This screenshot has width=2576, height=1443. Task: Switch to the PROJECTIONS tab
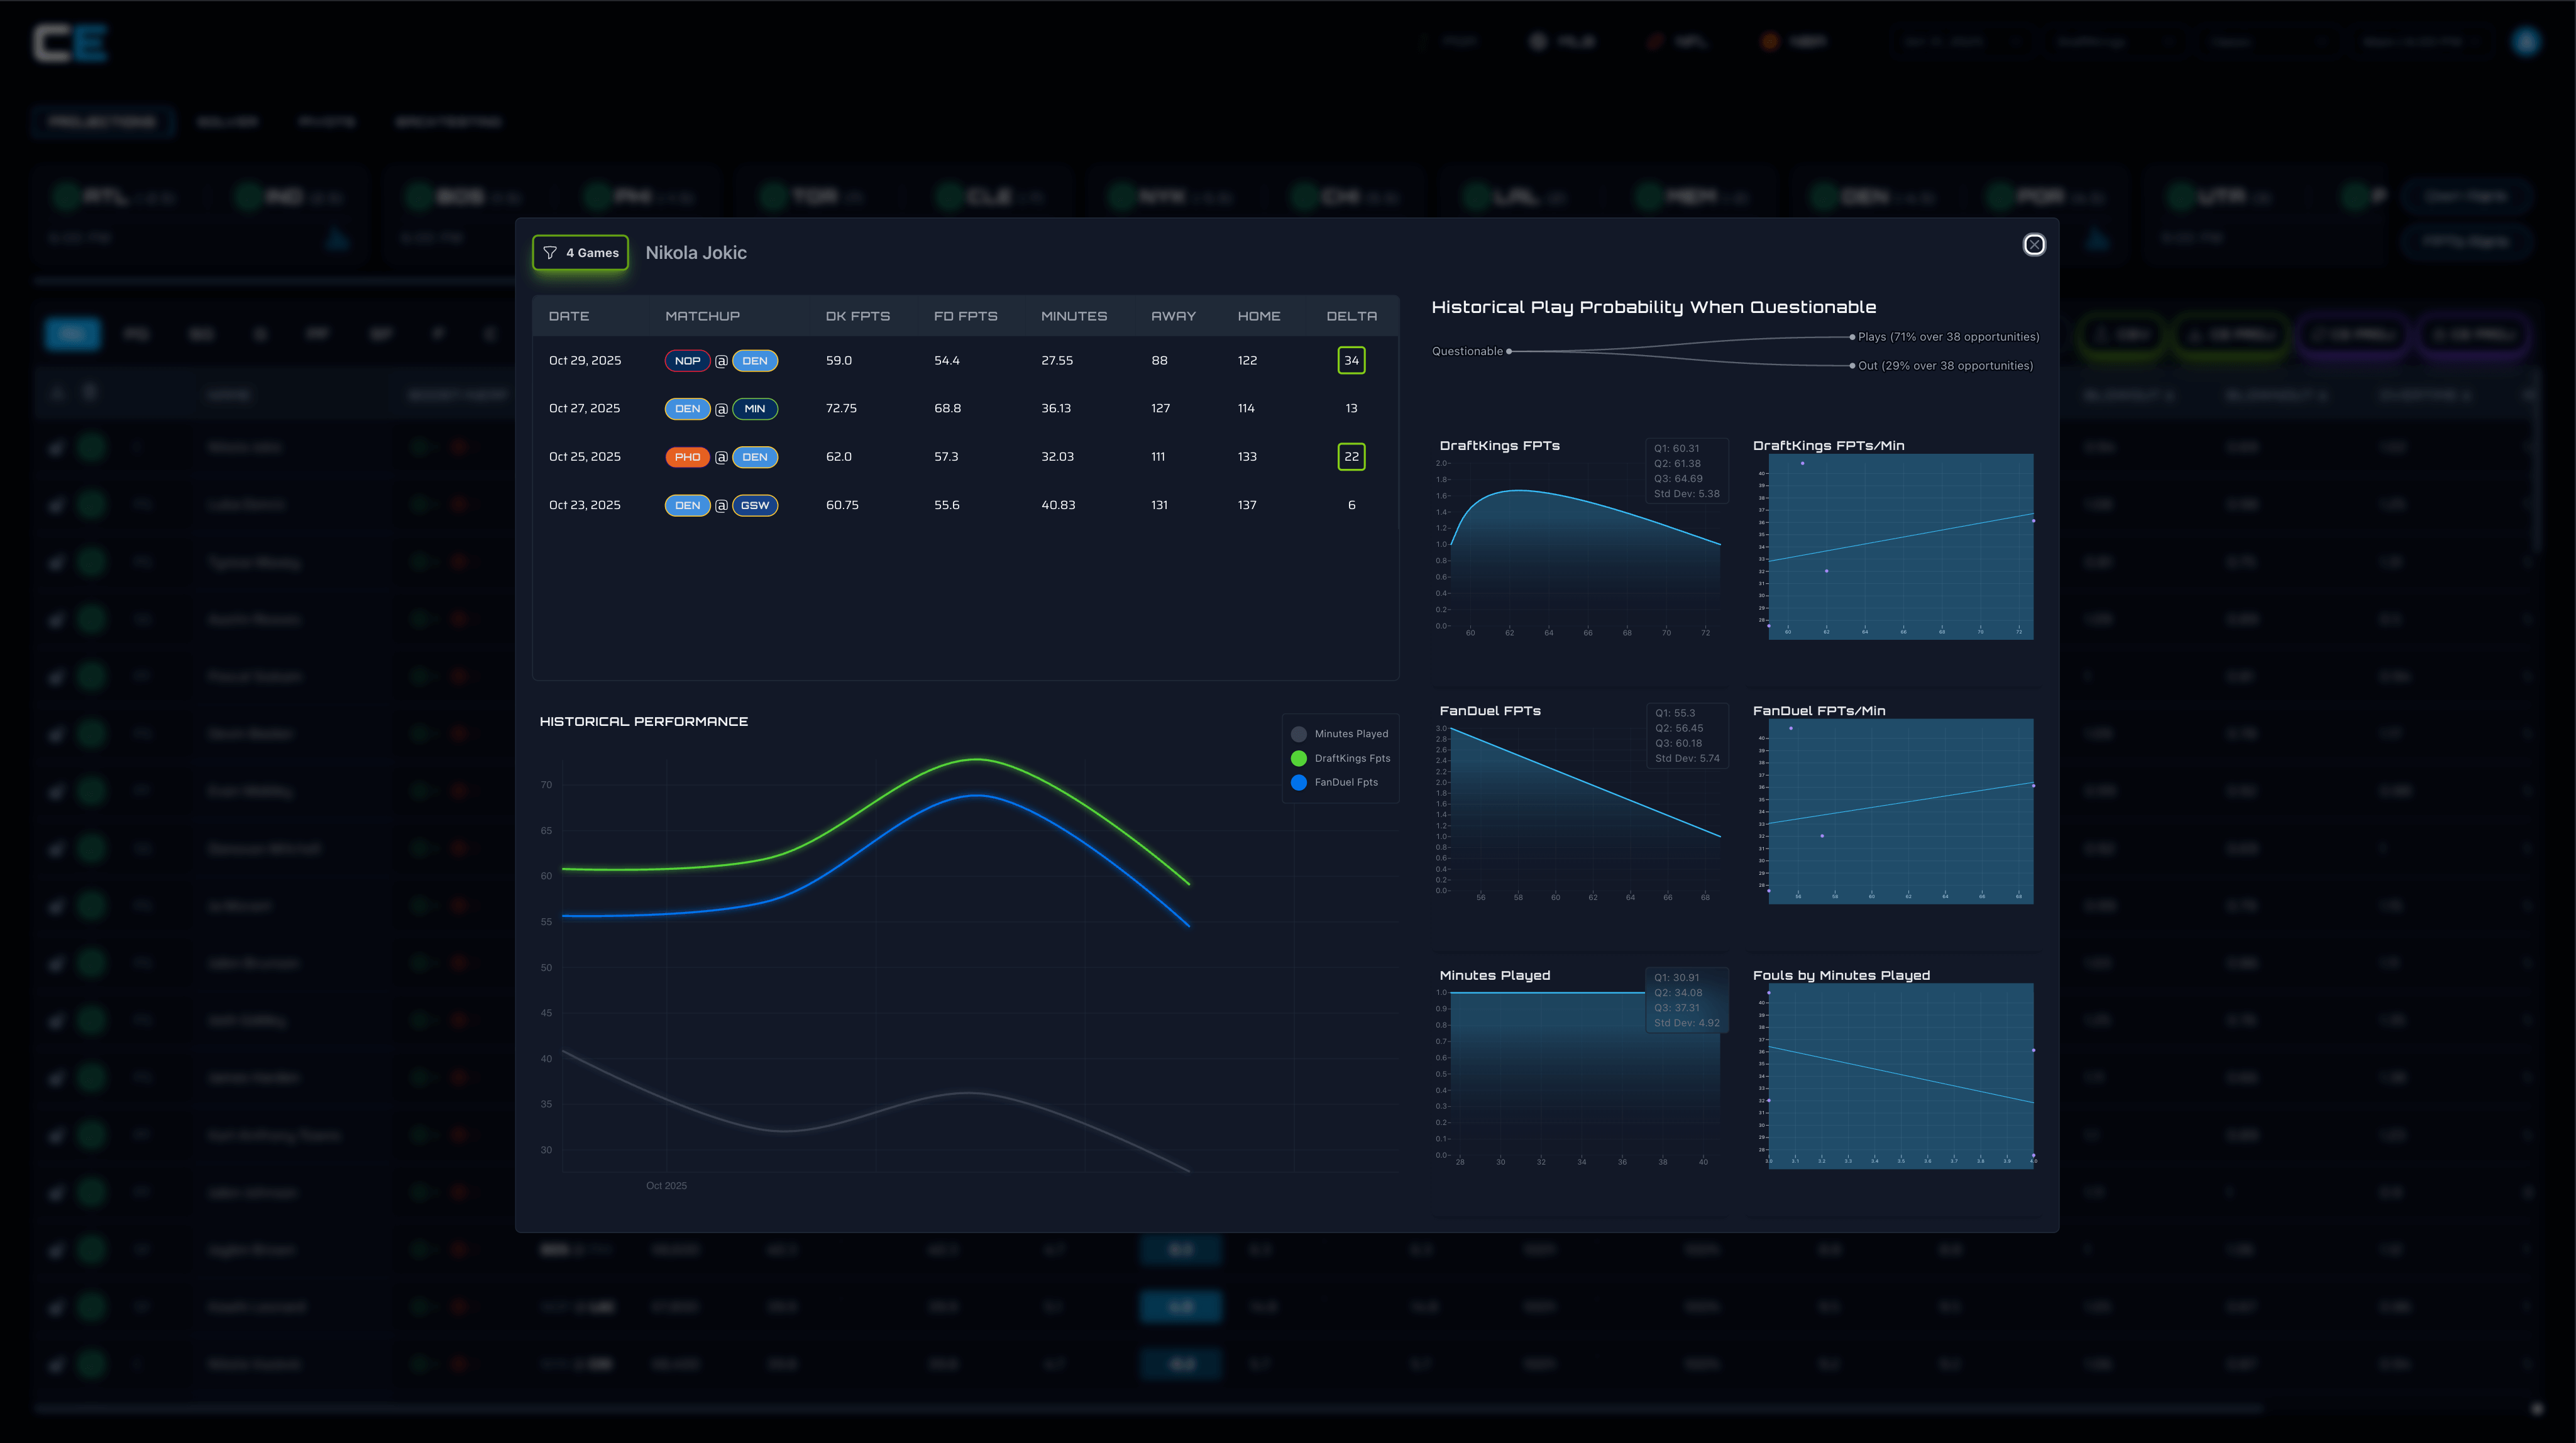click(103, 121)
